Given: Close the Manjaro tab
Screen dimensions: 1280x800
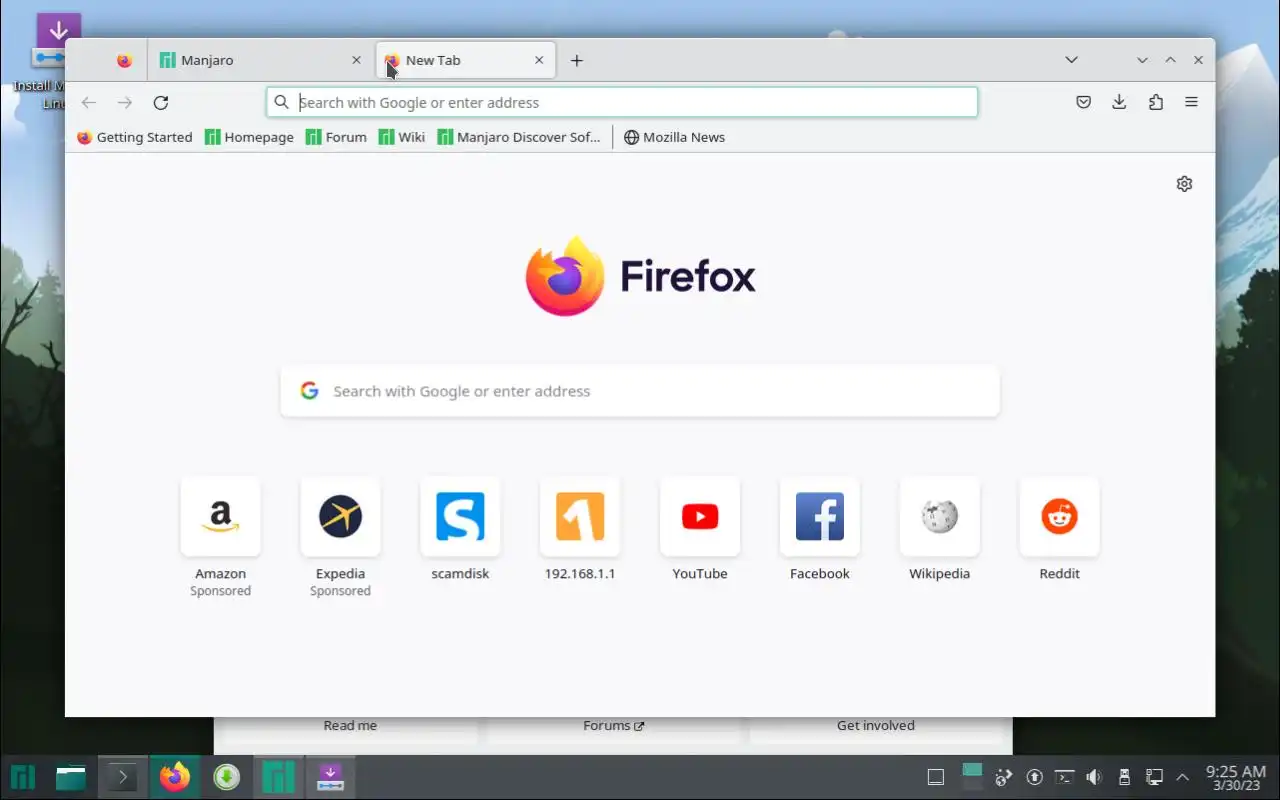Looking at the screenshot, I should [x=356, y=60].
